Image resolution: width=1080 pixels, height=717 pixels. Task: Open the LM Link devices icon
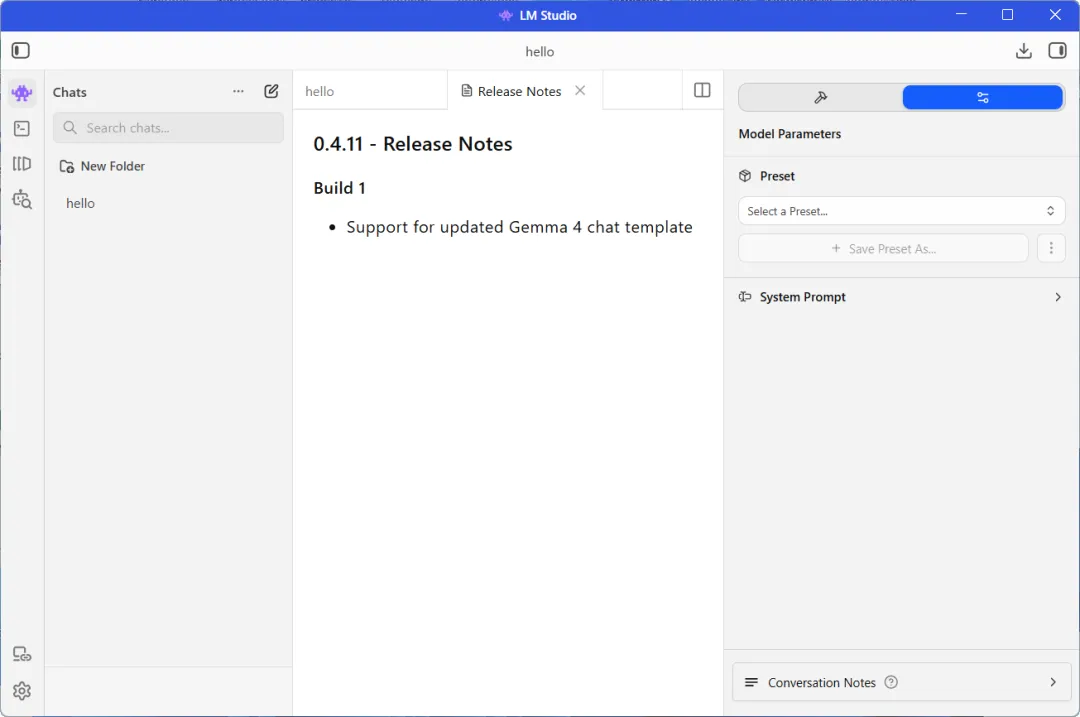[x=22, y=654]
